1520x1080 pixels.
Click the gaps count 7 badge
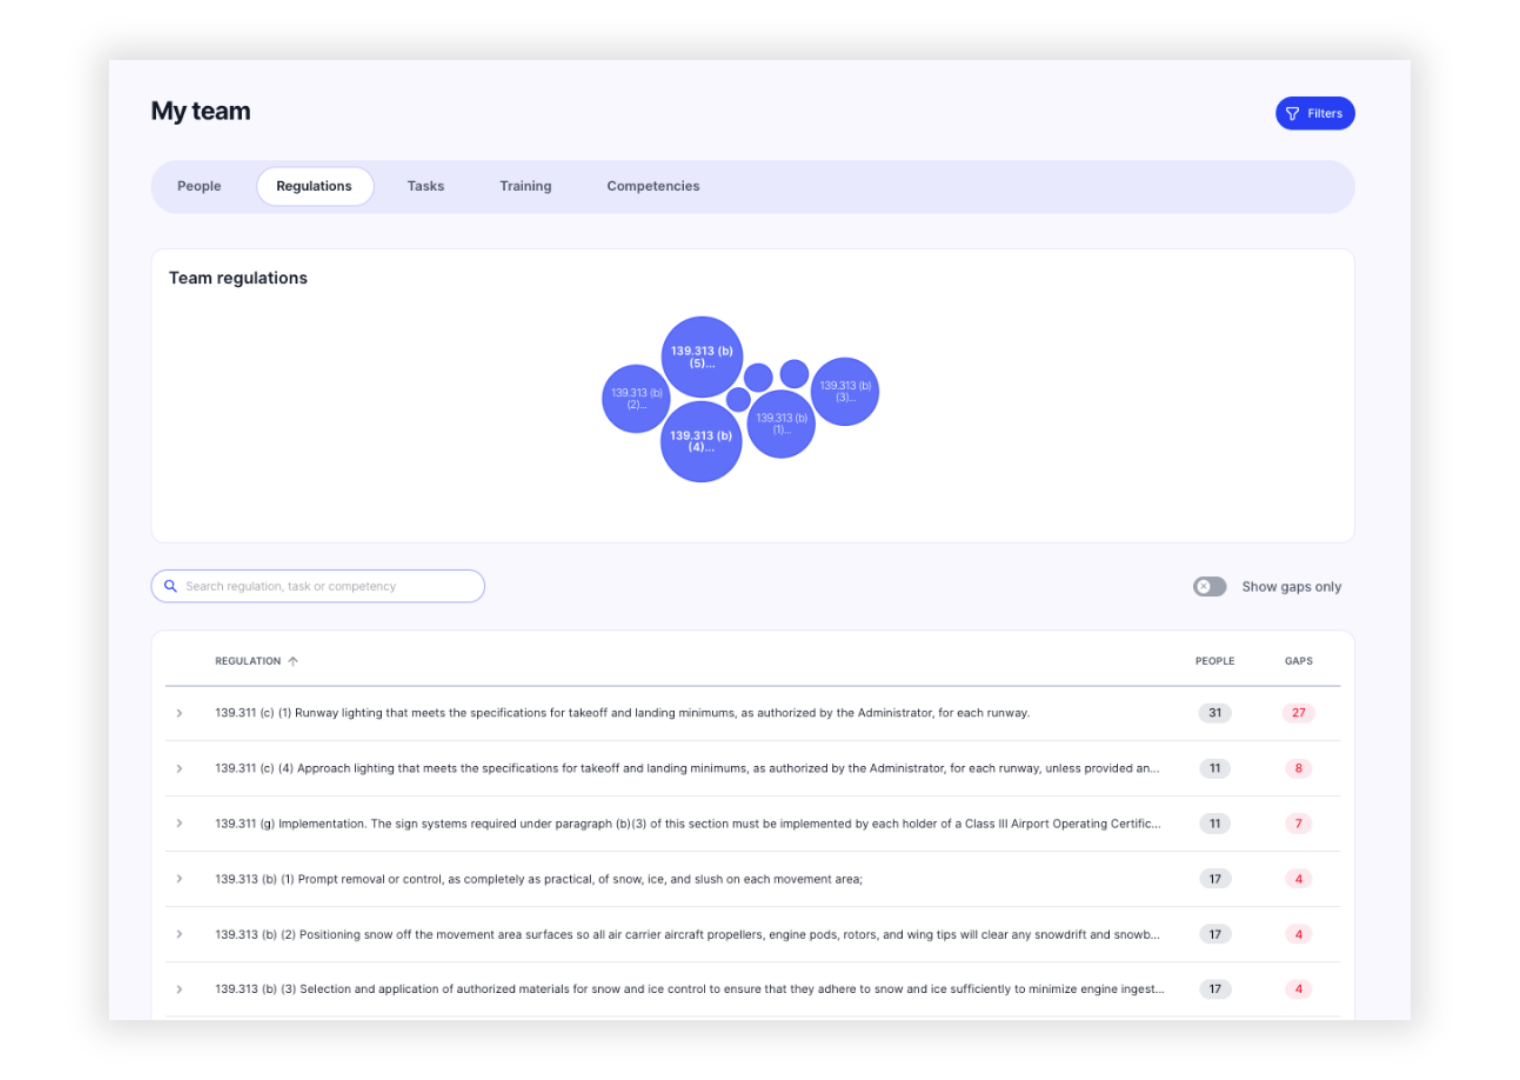coord(1298,824)
